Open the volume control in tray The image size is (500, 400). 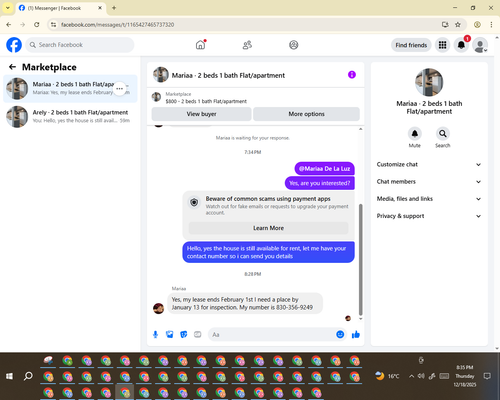tap(421, 376)
